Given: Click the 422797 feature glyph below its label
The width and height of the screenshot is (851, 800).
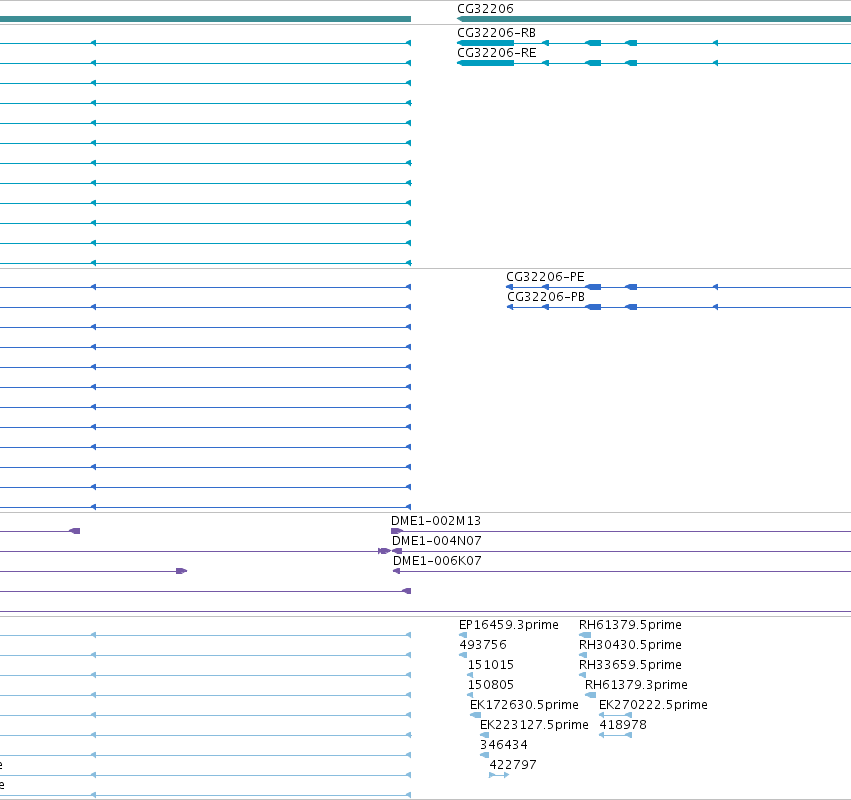Looking at the screenshot, I should coord(499,775).
